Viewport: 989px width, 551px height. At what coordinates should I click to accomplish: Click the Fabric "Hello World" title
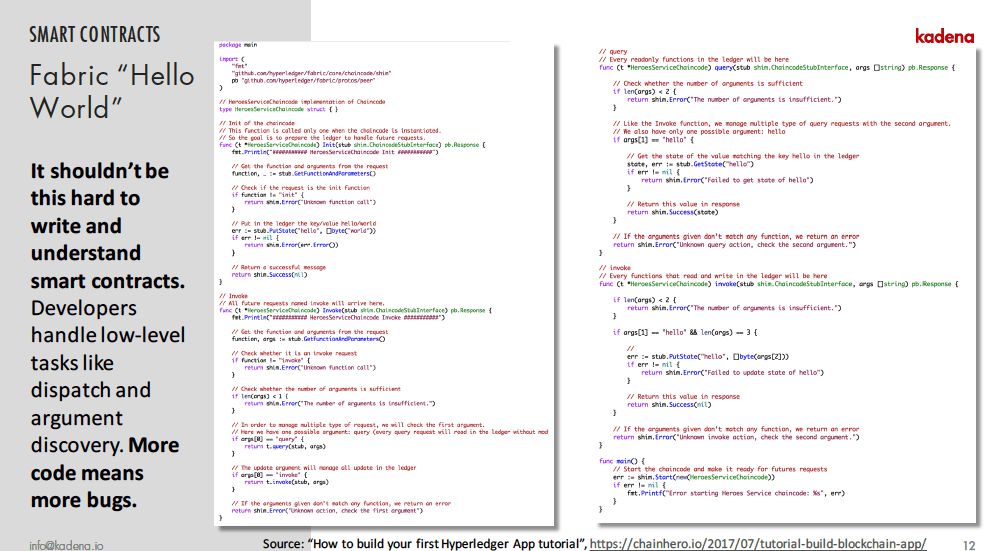pyautogui.click(x=112, y=91)
